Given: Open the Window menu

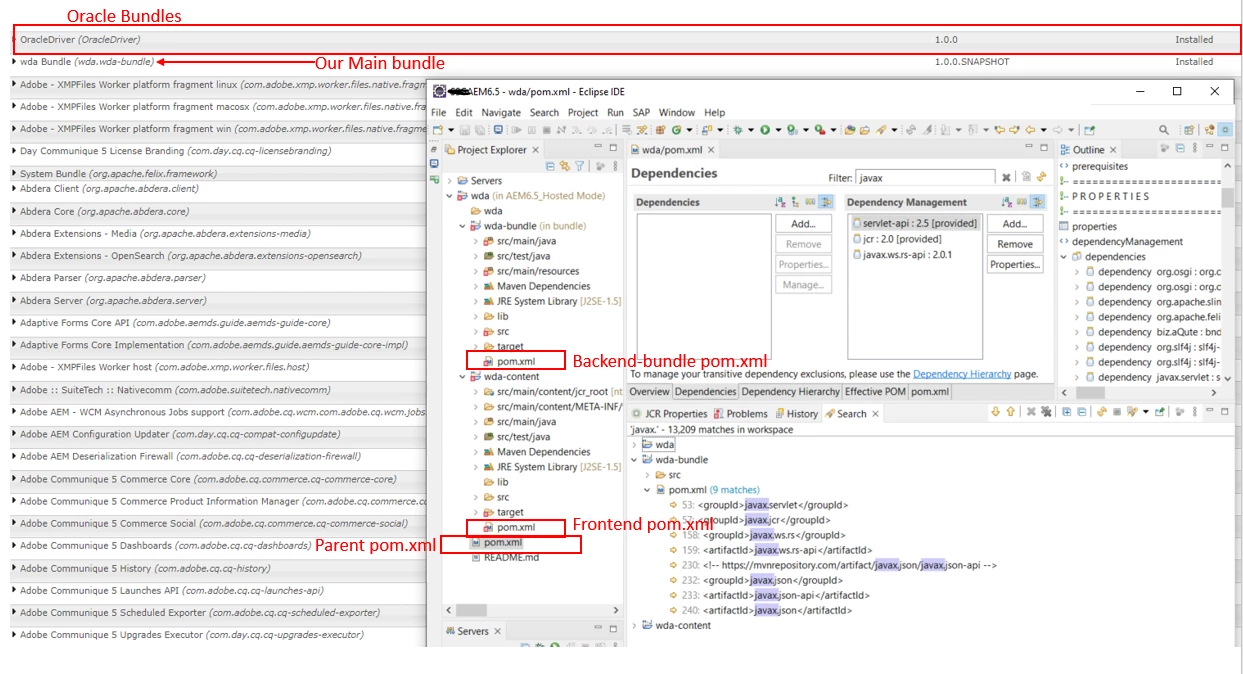Looking at the screenshot, I should point(677,113).
